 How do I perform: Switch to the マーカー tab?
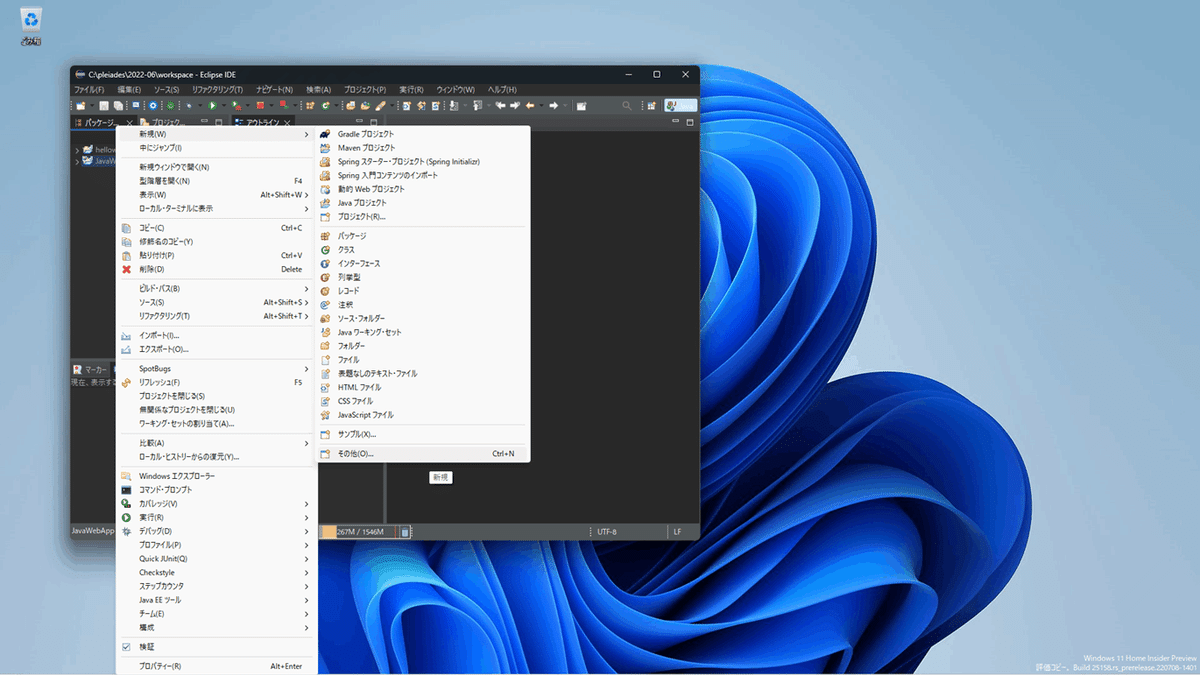point(90,369)
